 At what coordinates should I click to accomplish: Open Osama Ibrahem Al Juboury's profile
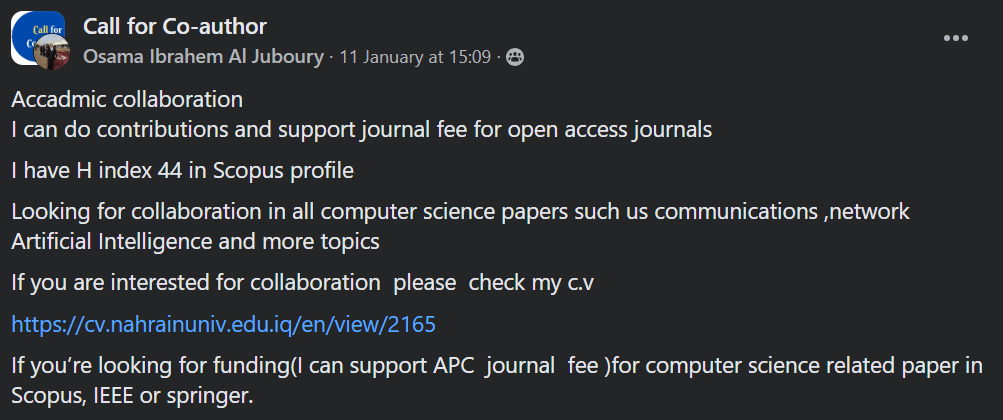(204, 57)
